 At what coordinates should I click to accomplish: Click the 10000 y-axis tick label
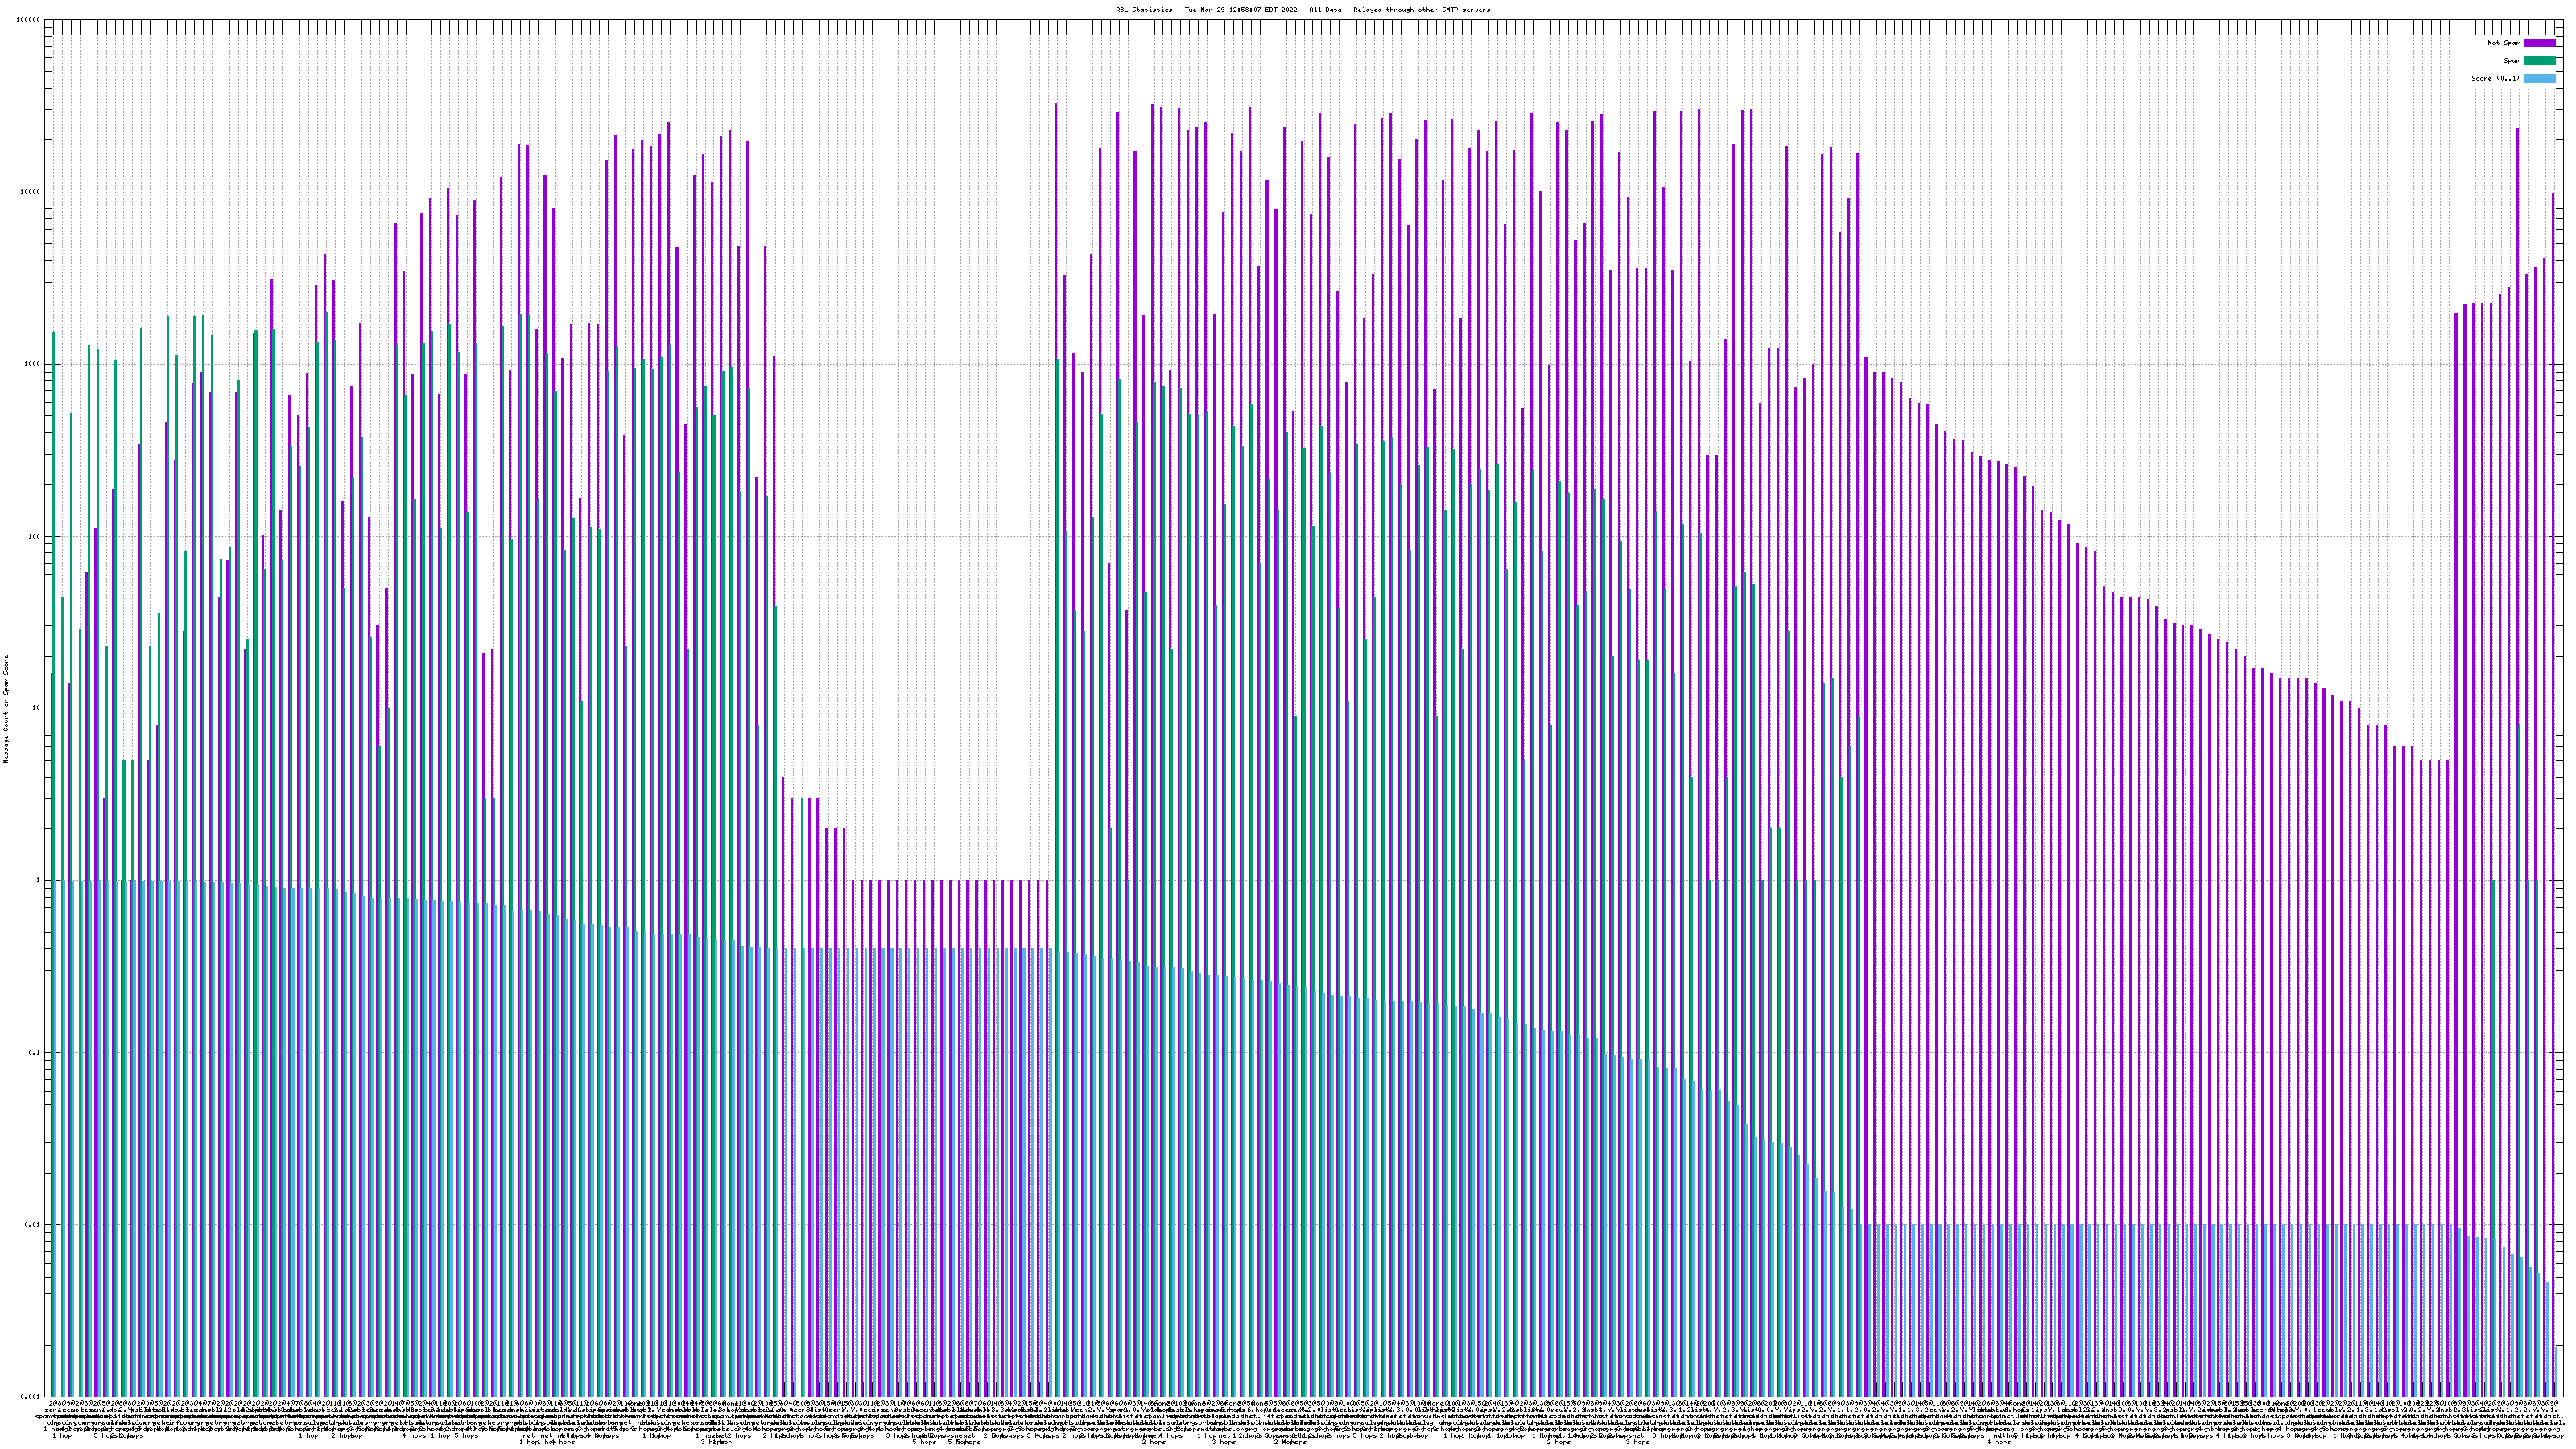[x=31, y=192]
